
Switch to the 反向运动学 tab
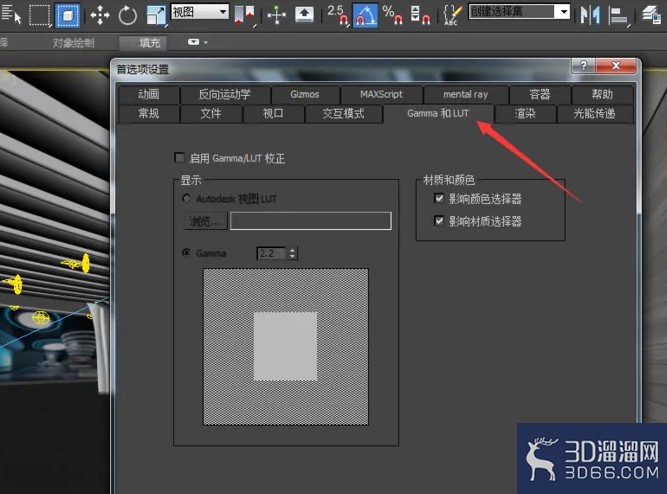[x=225, y=94]
